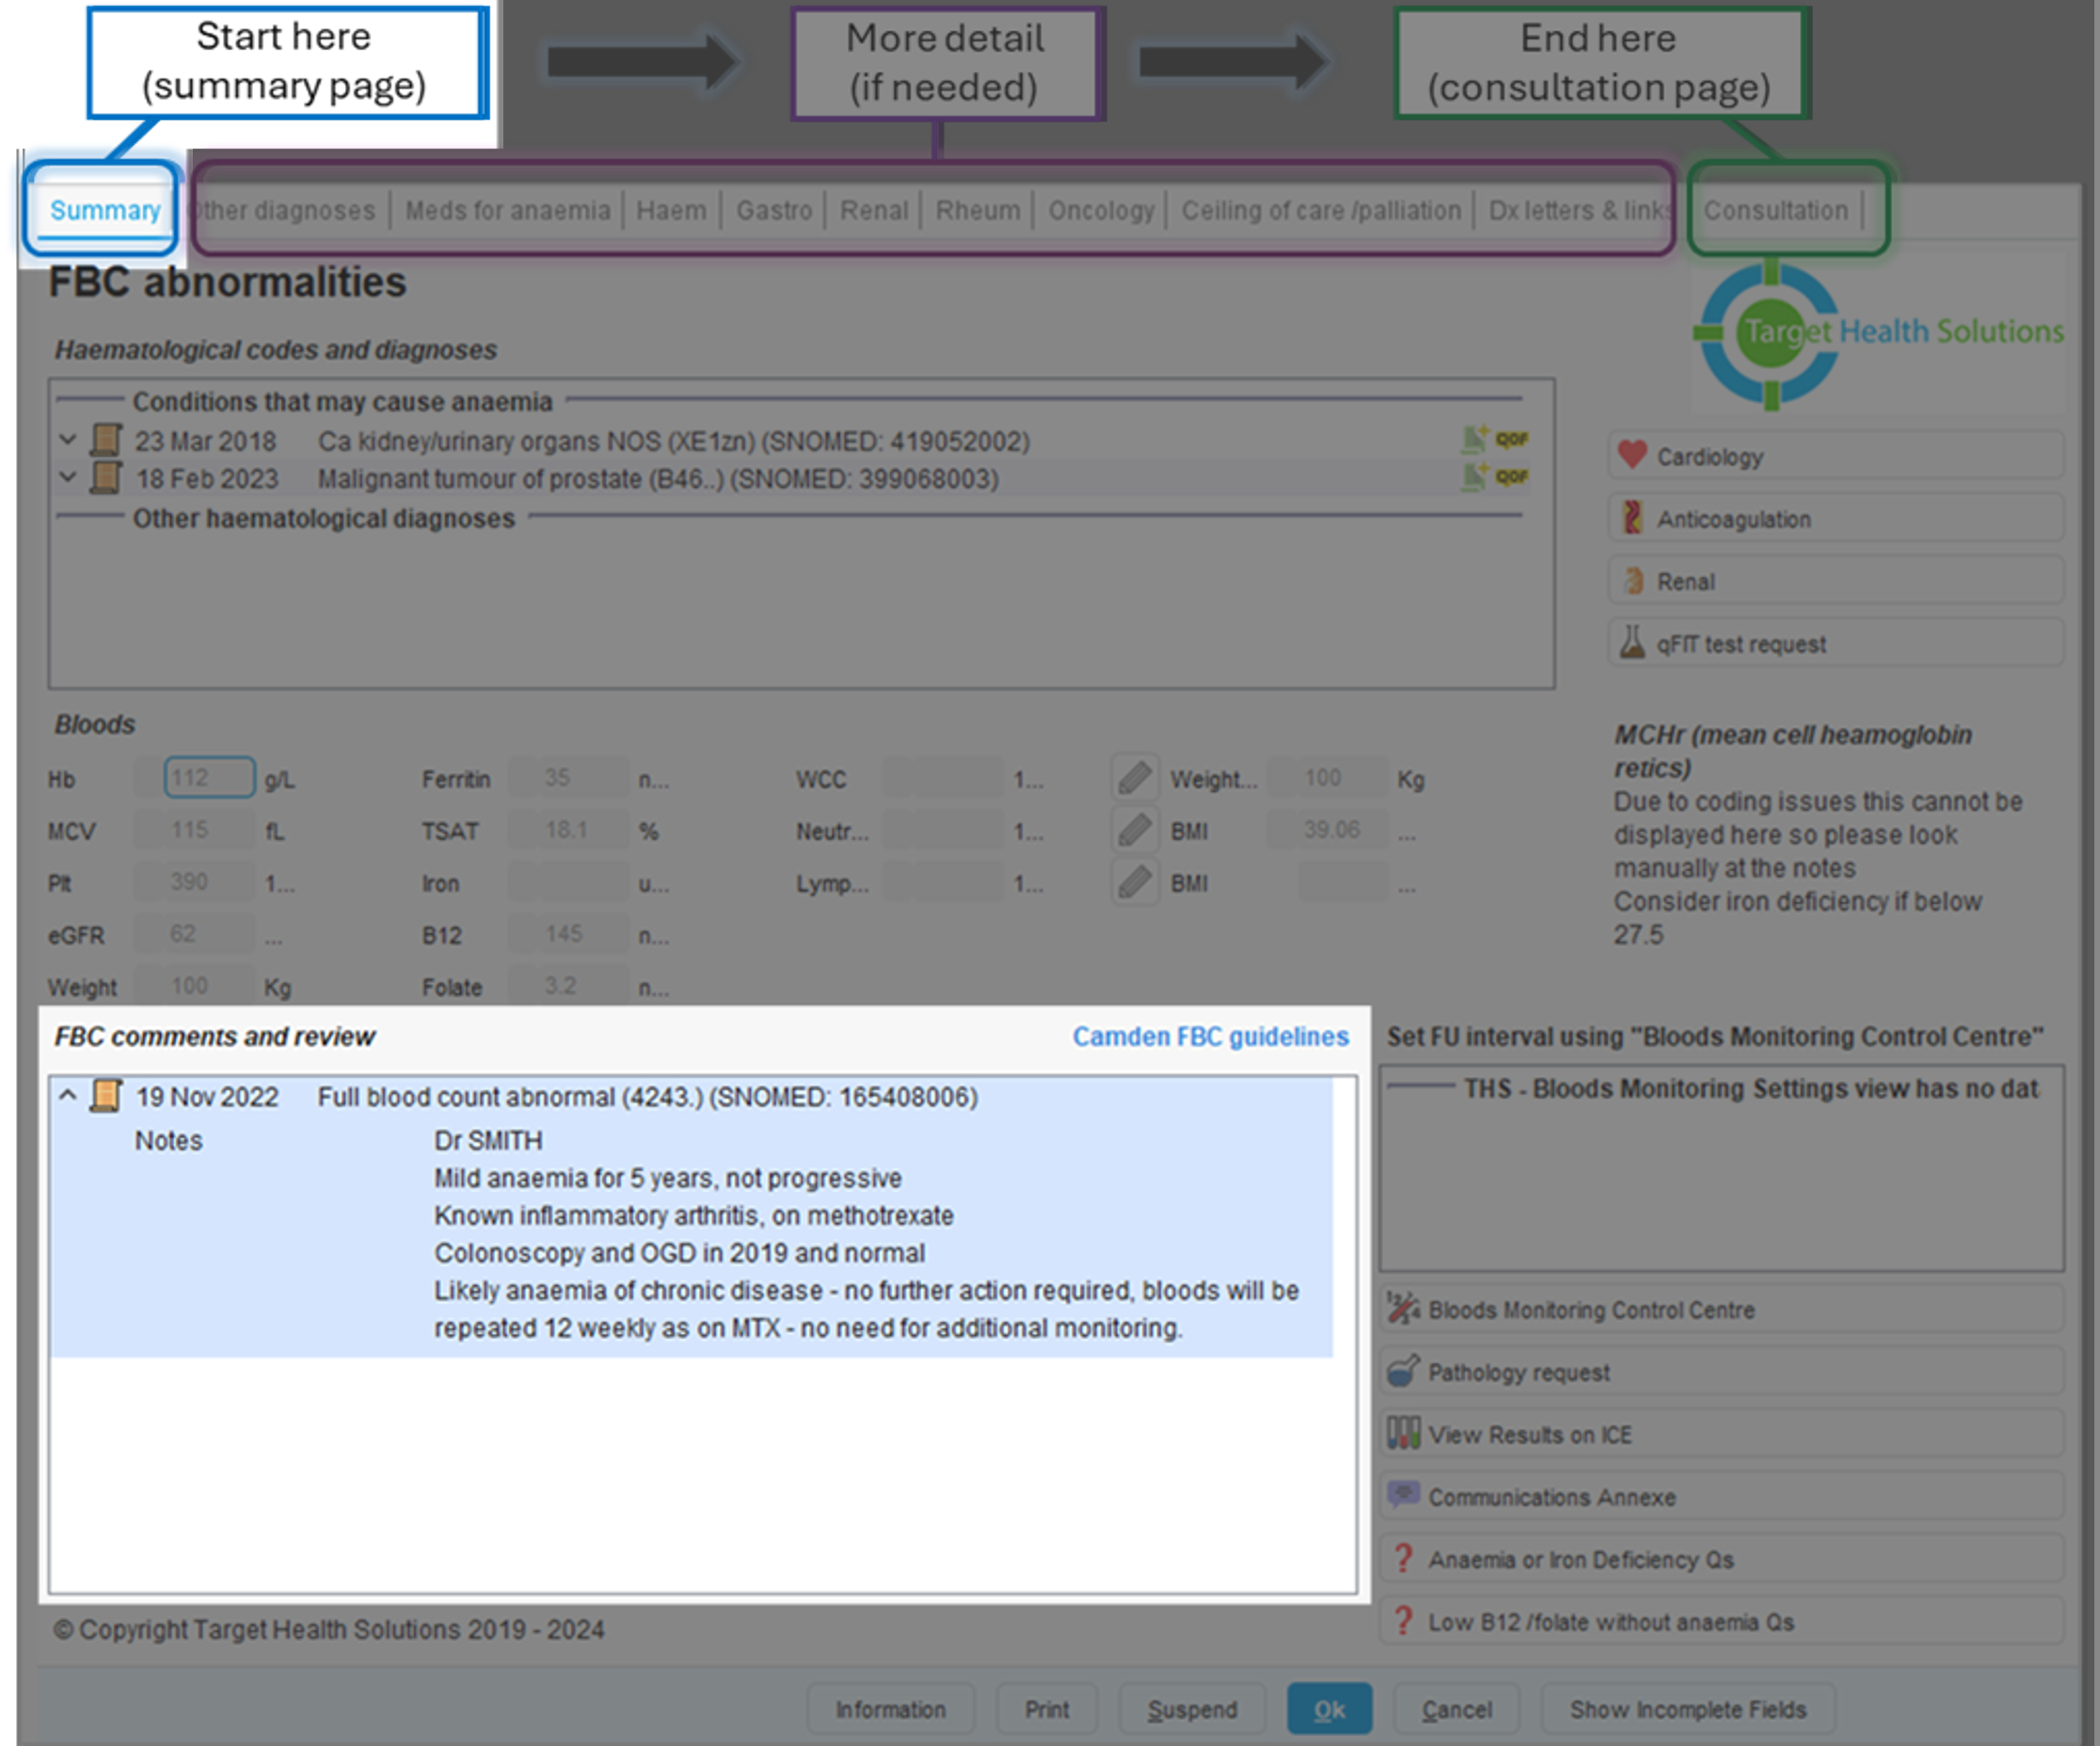
Task: Click the pencil icon beside Weight field
Action: pyautogui.click(x=1135, y=778)
